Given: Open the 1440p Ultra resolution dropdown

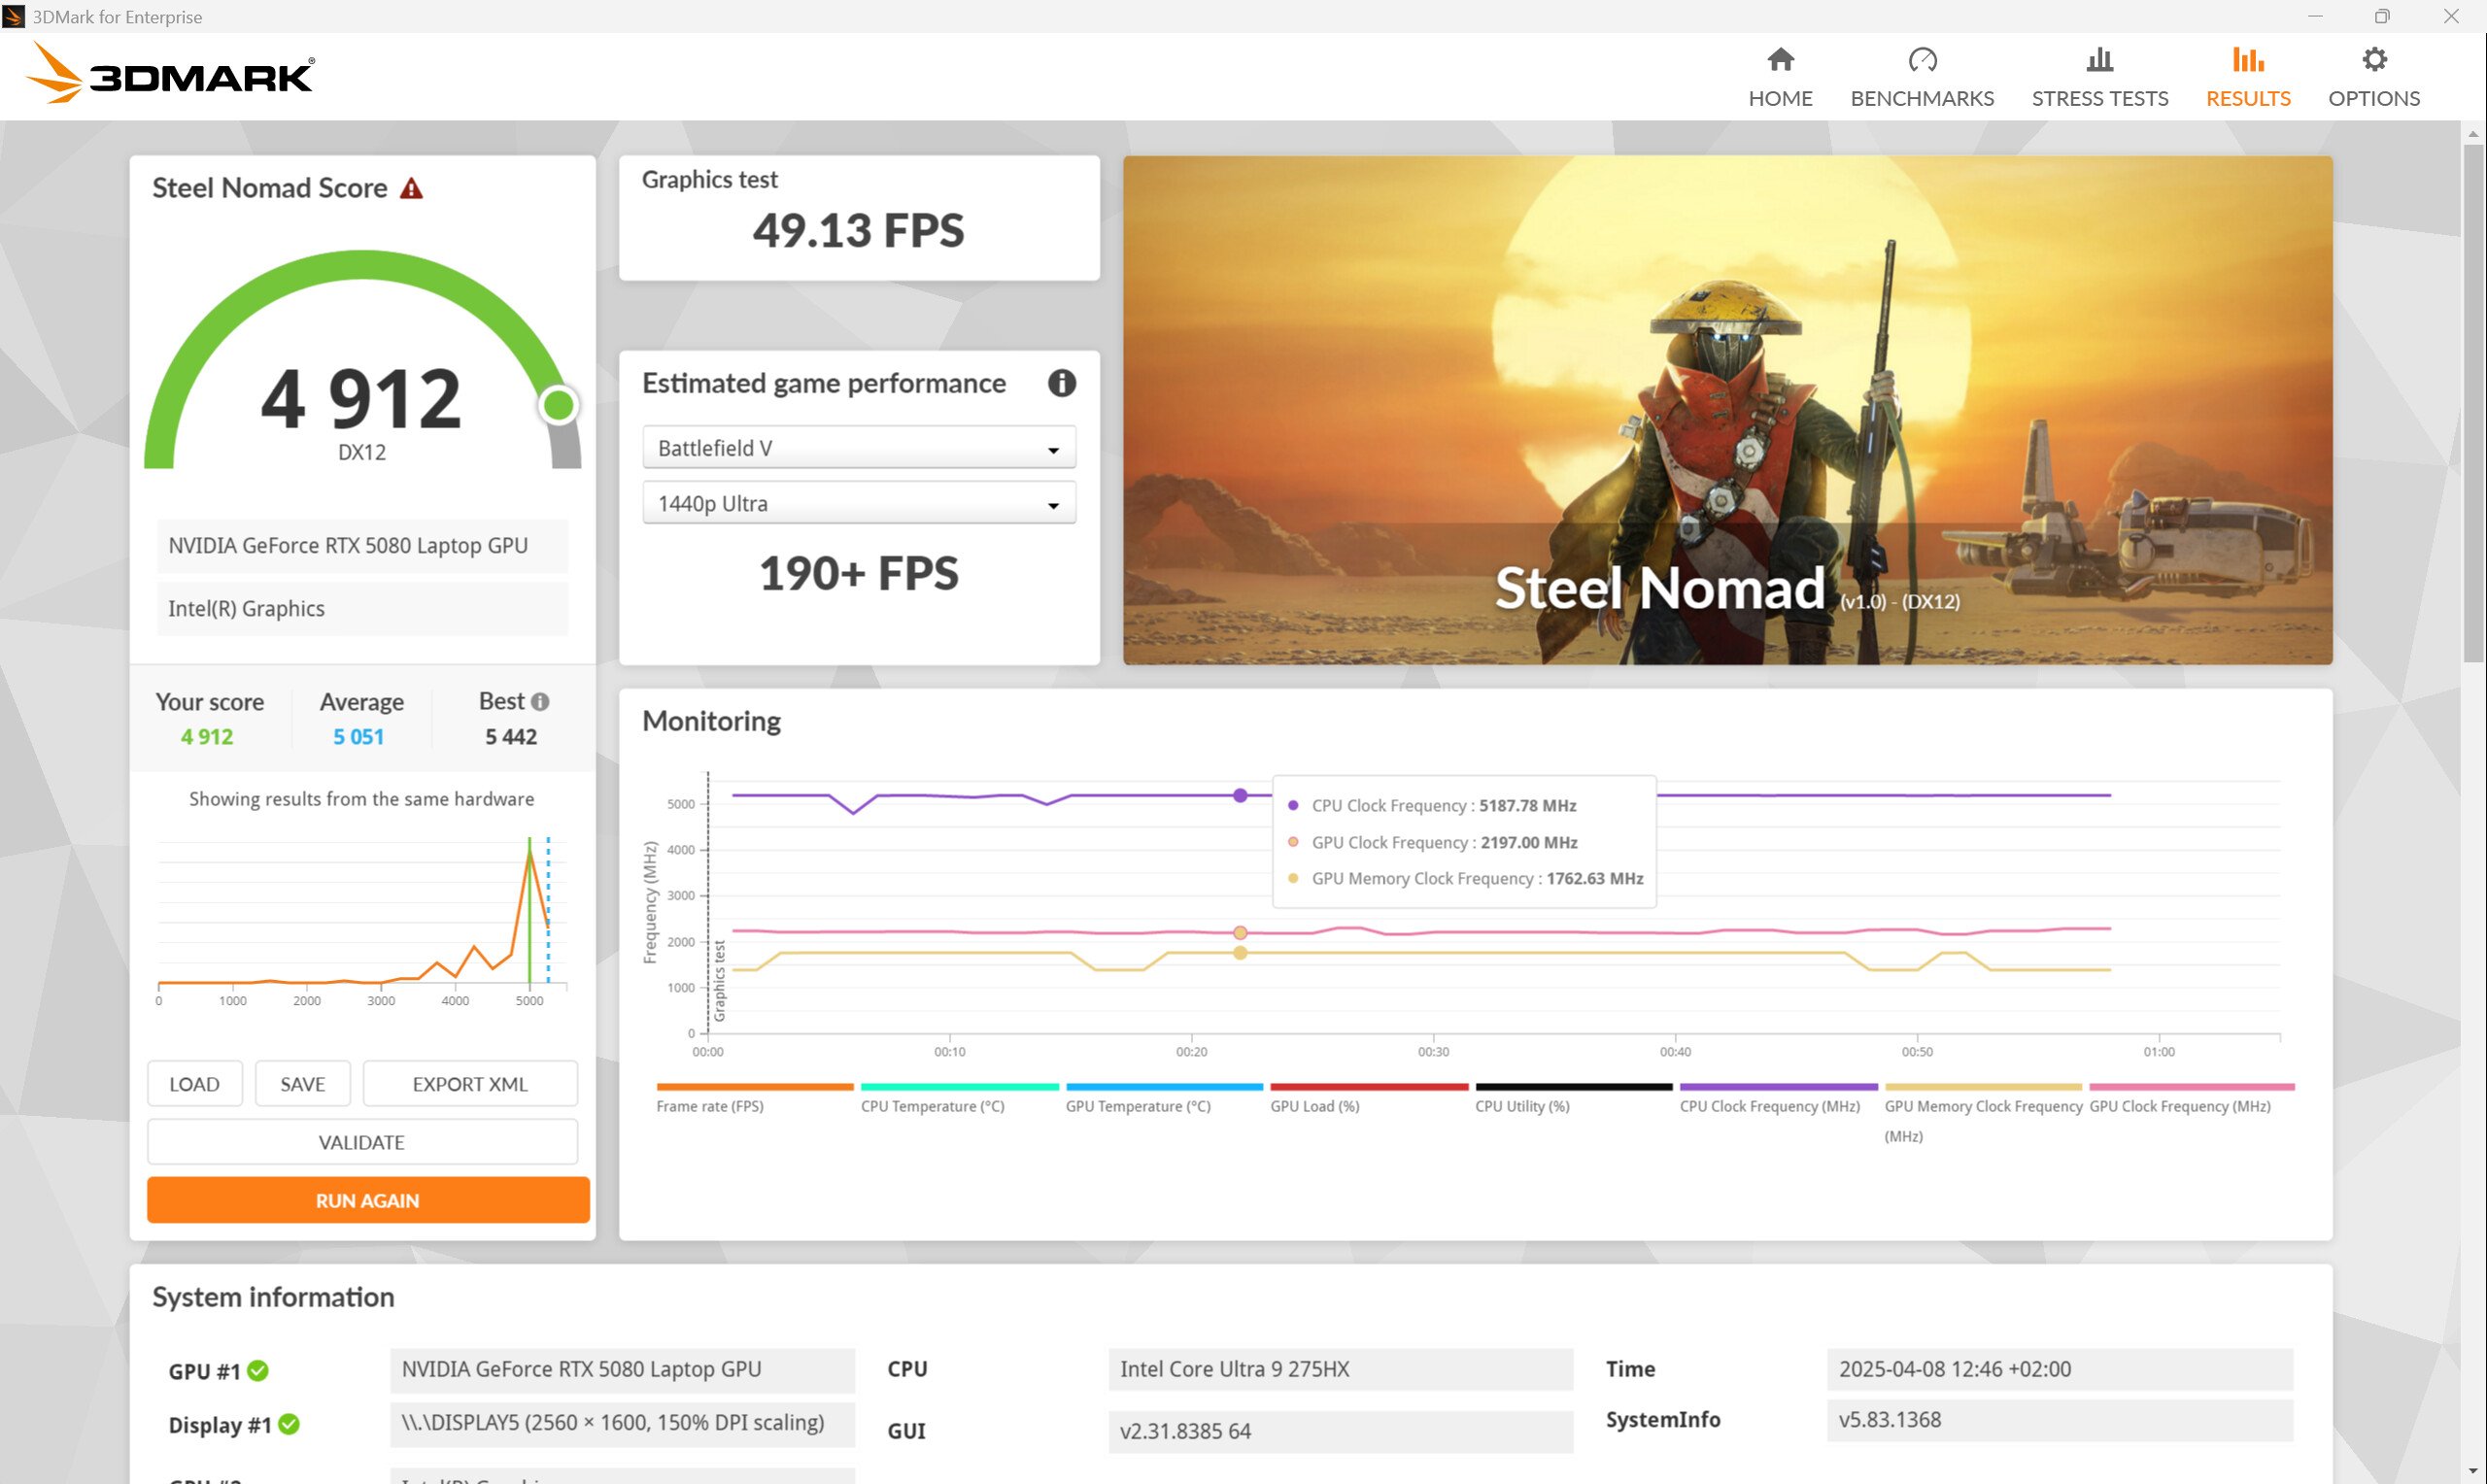Looking at the screenshot, I should (x=858, y=504).
